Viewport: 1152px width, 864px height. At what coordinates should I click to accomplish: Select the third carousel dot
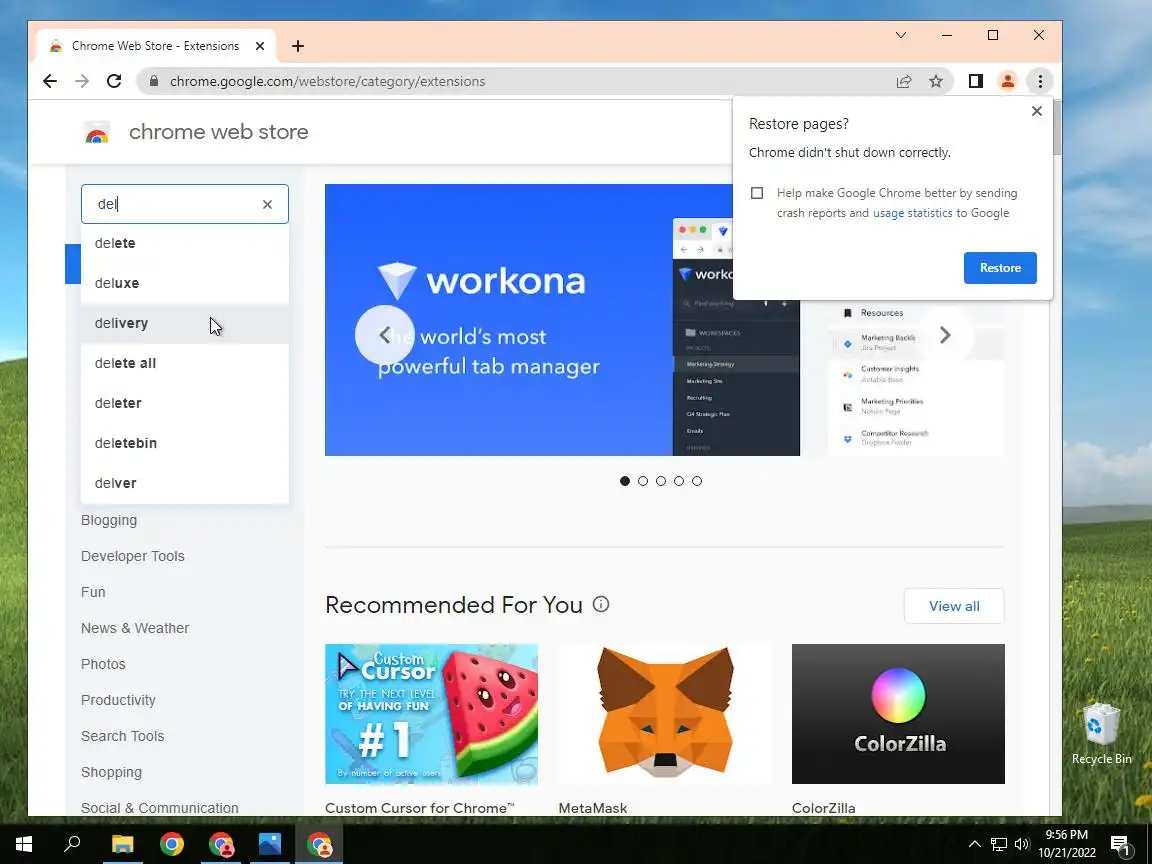click(660, 481)
